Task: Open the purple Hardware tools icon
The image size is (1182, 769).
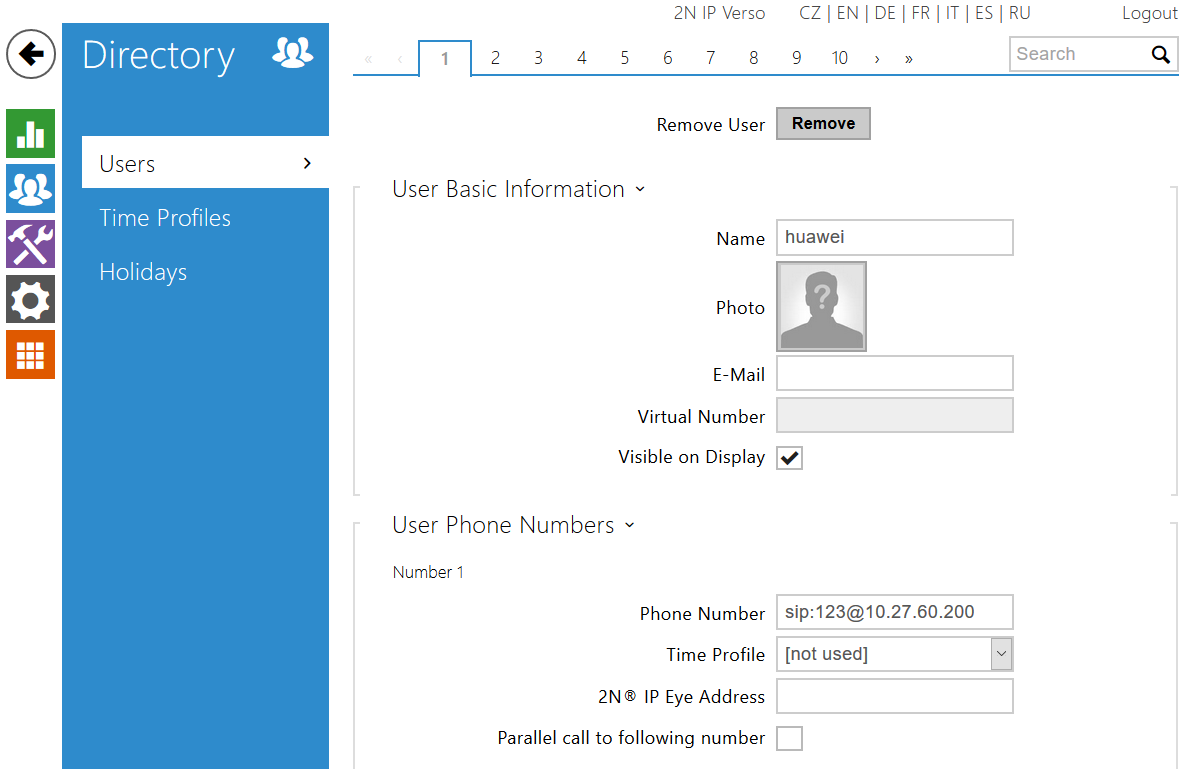Action: pyautogui.click(x=31, y=244)
